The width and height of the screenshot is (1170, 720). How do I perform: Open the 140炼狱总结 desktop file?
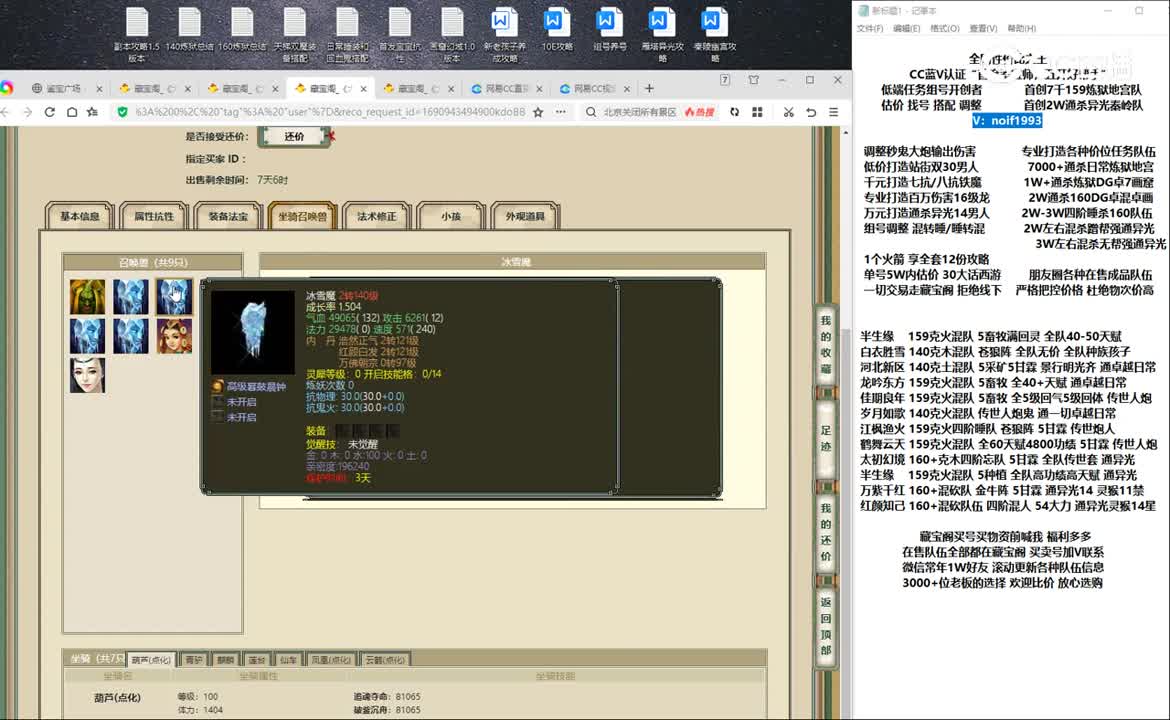pyautogui.click(x=190, y=30)
